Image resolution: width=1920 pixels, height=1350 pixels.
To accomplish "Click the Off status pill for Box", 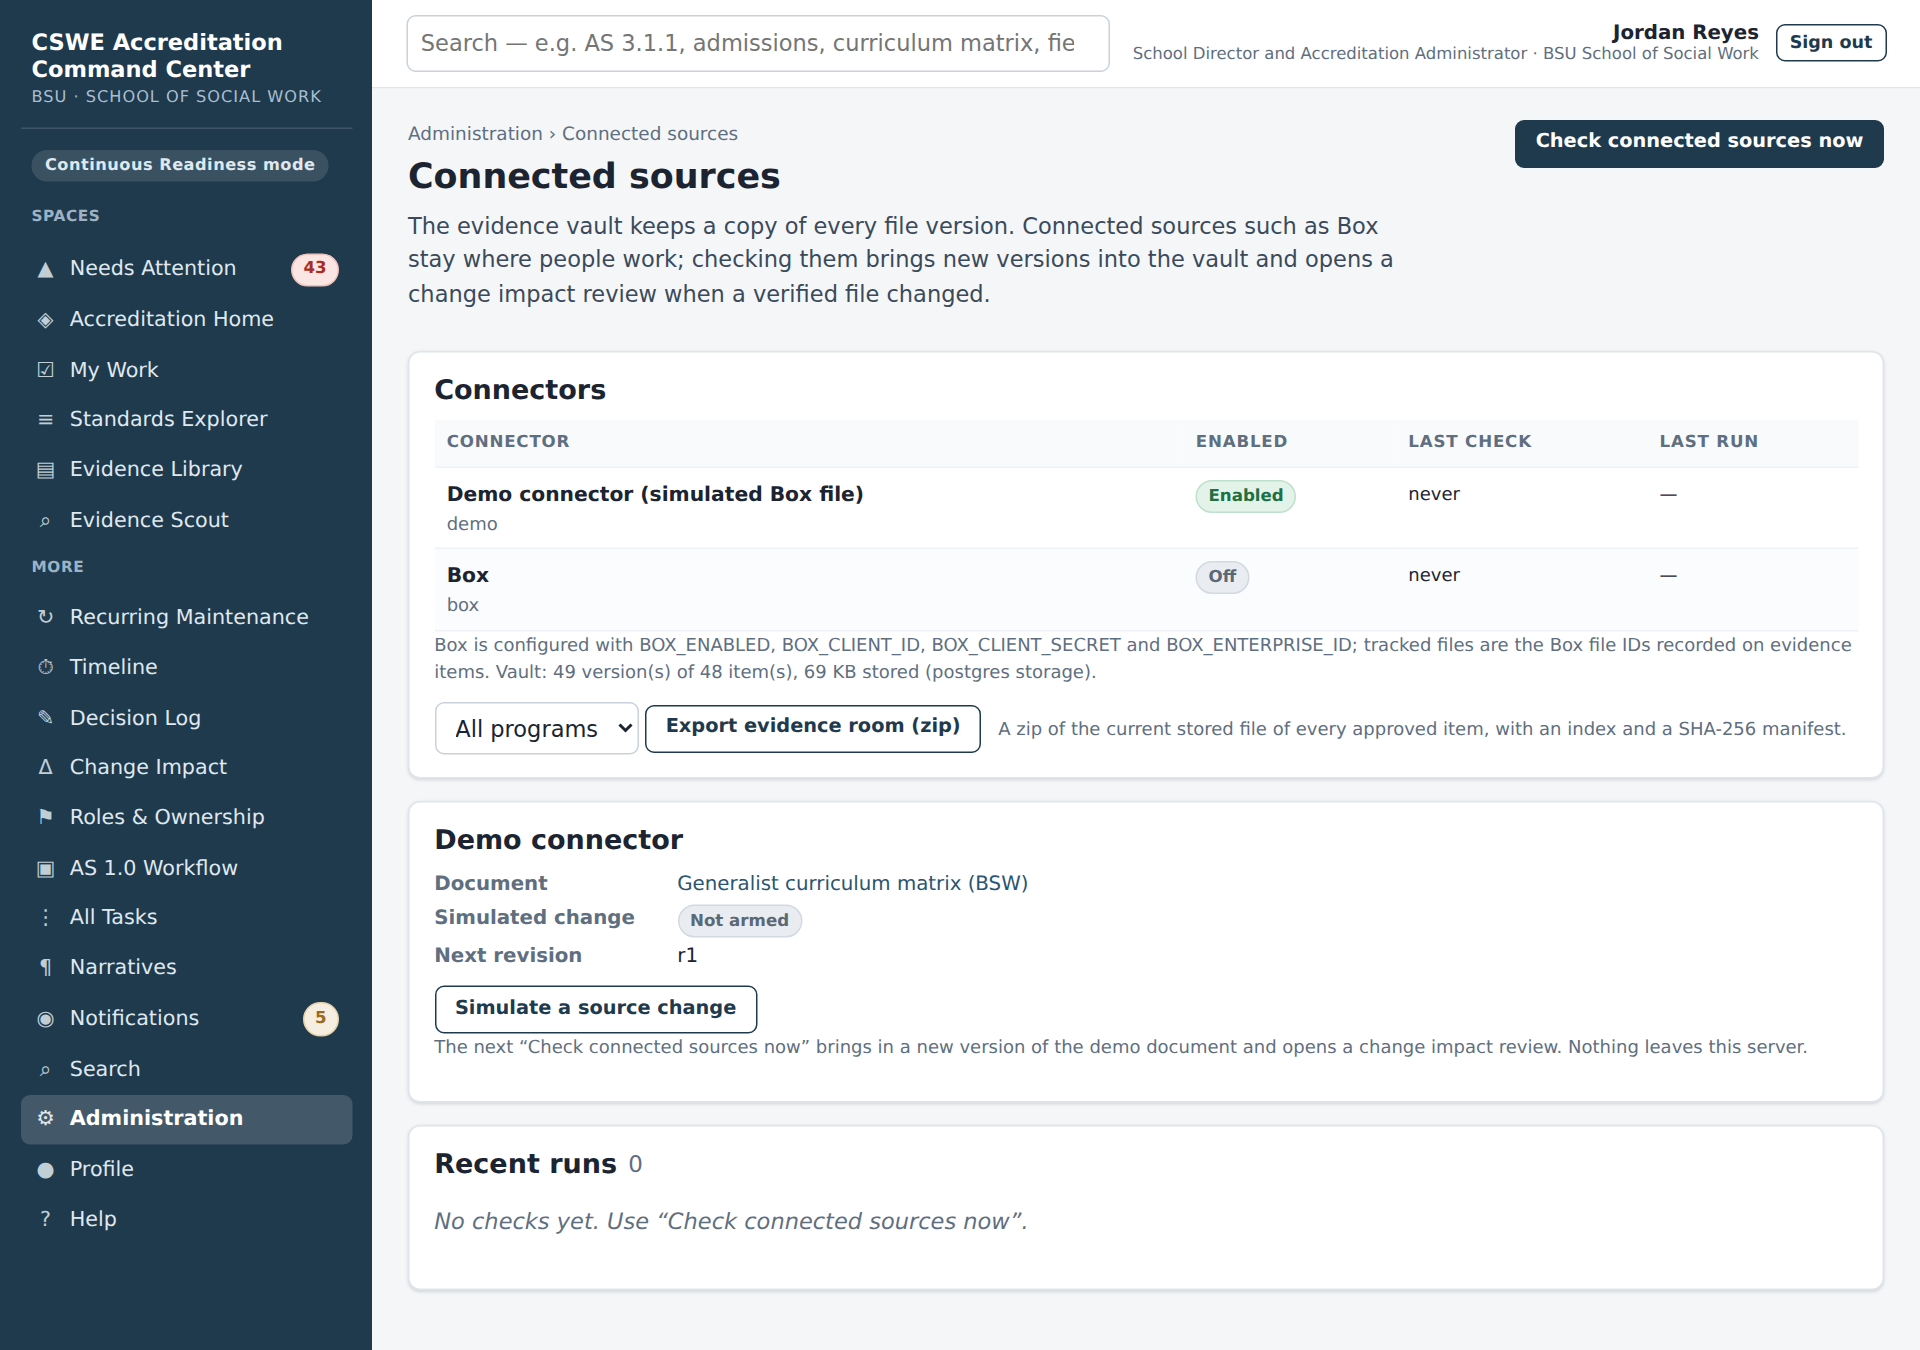I will click(1222, 577).
